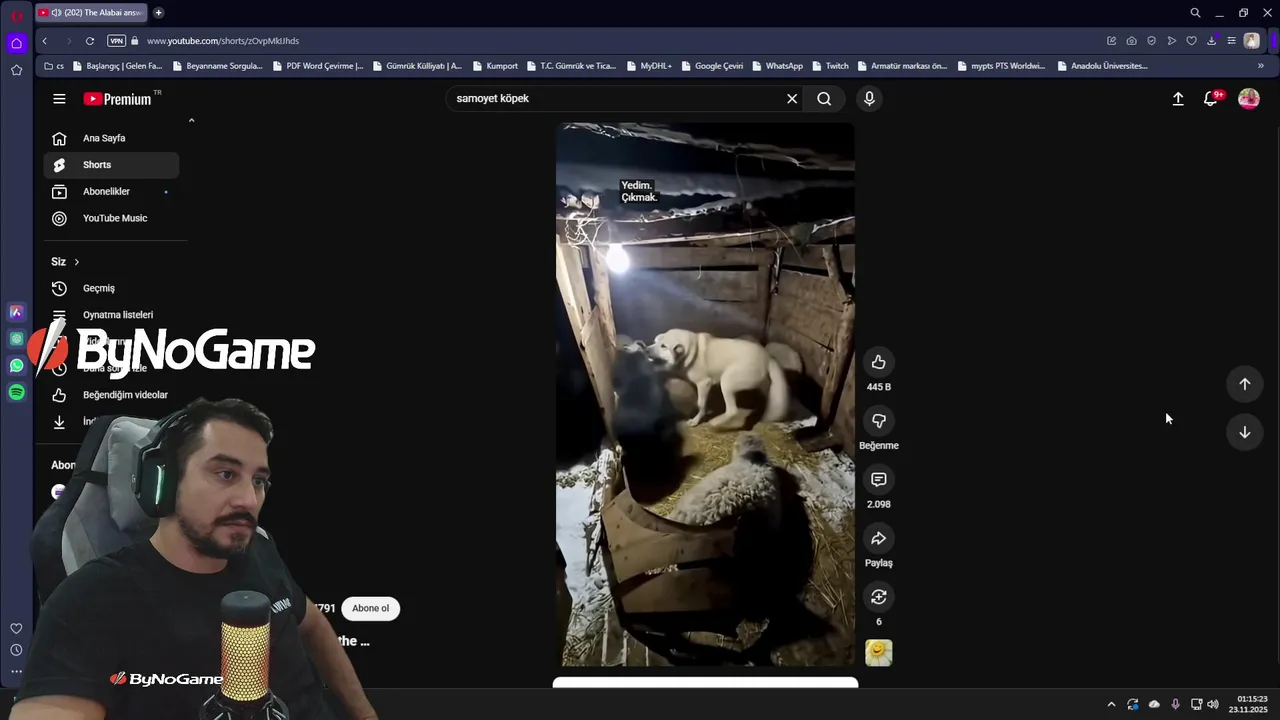Open the cs bookmarks folder
The width and height of the screenshot is (1280, 720).
click(54, 66)
